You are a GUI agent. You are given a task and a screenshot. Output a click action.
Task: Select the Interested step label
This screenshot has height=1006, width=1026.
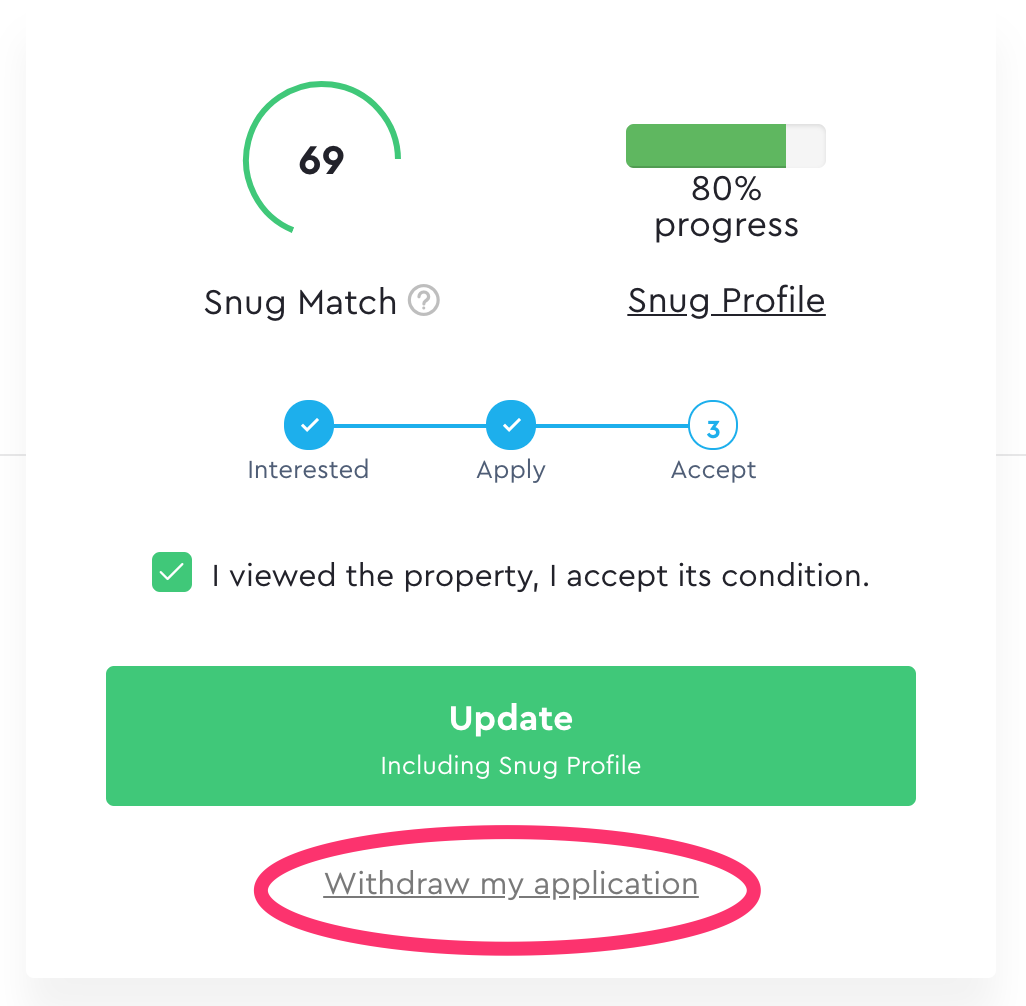pyautogui.click(x=308, y=470)
